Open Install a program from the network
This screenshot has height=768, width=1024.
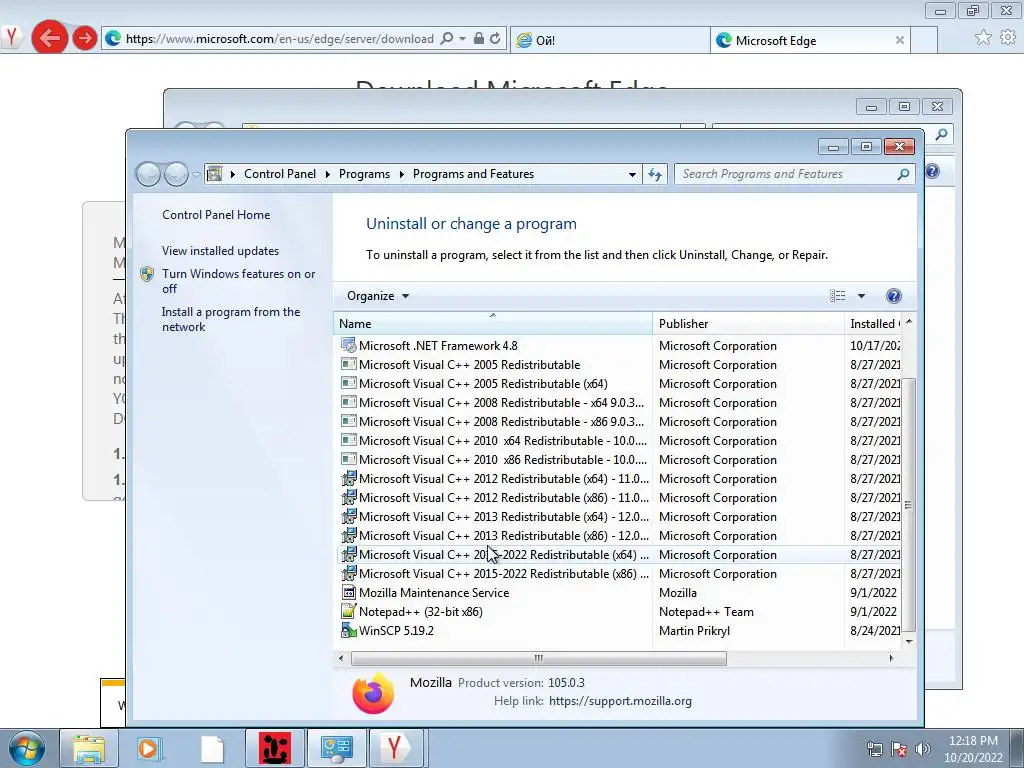[231, 319]
